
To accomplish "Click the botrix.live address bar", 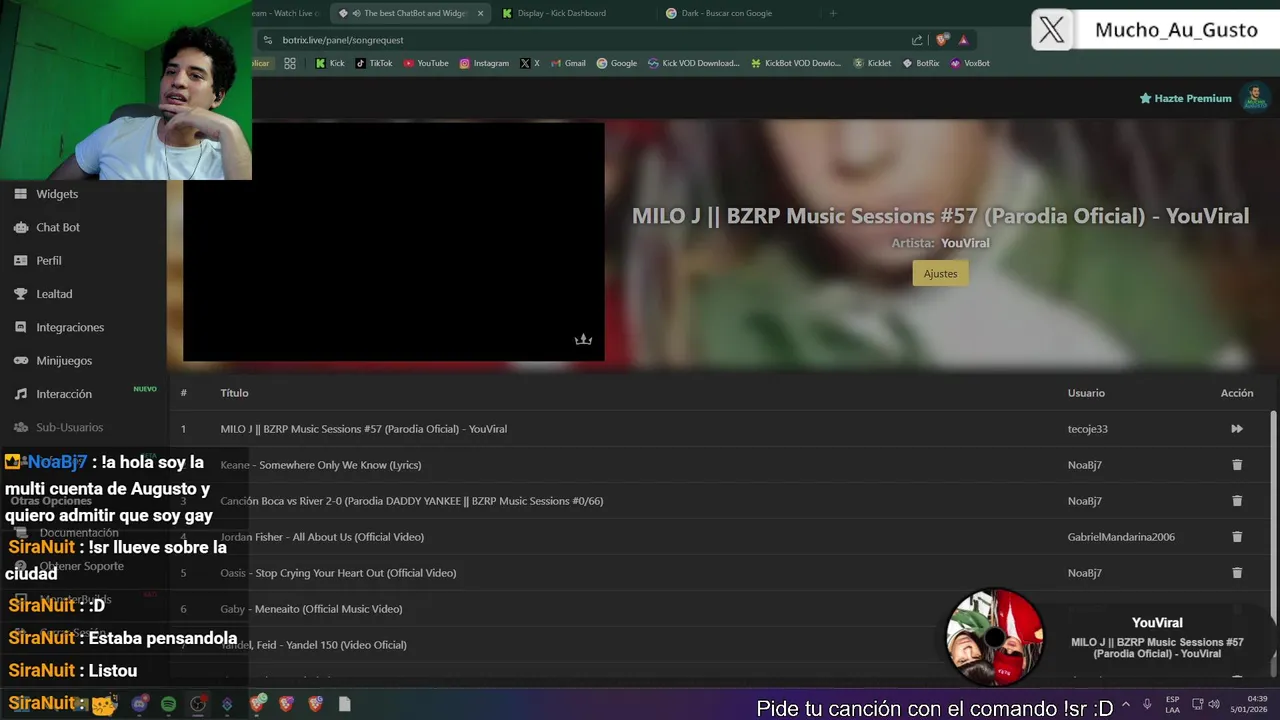I will [x=590, y=40].
